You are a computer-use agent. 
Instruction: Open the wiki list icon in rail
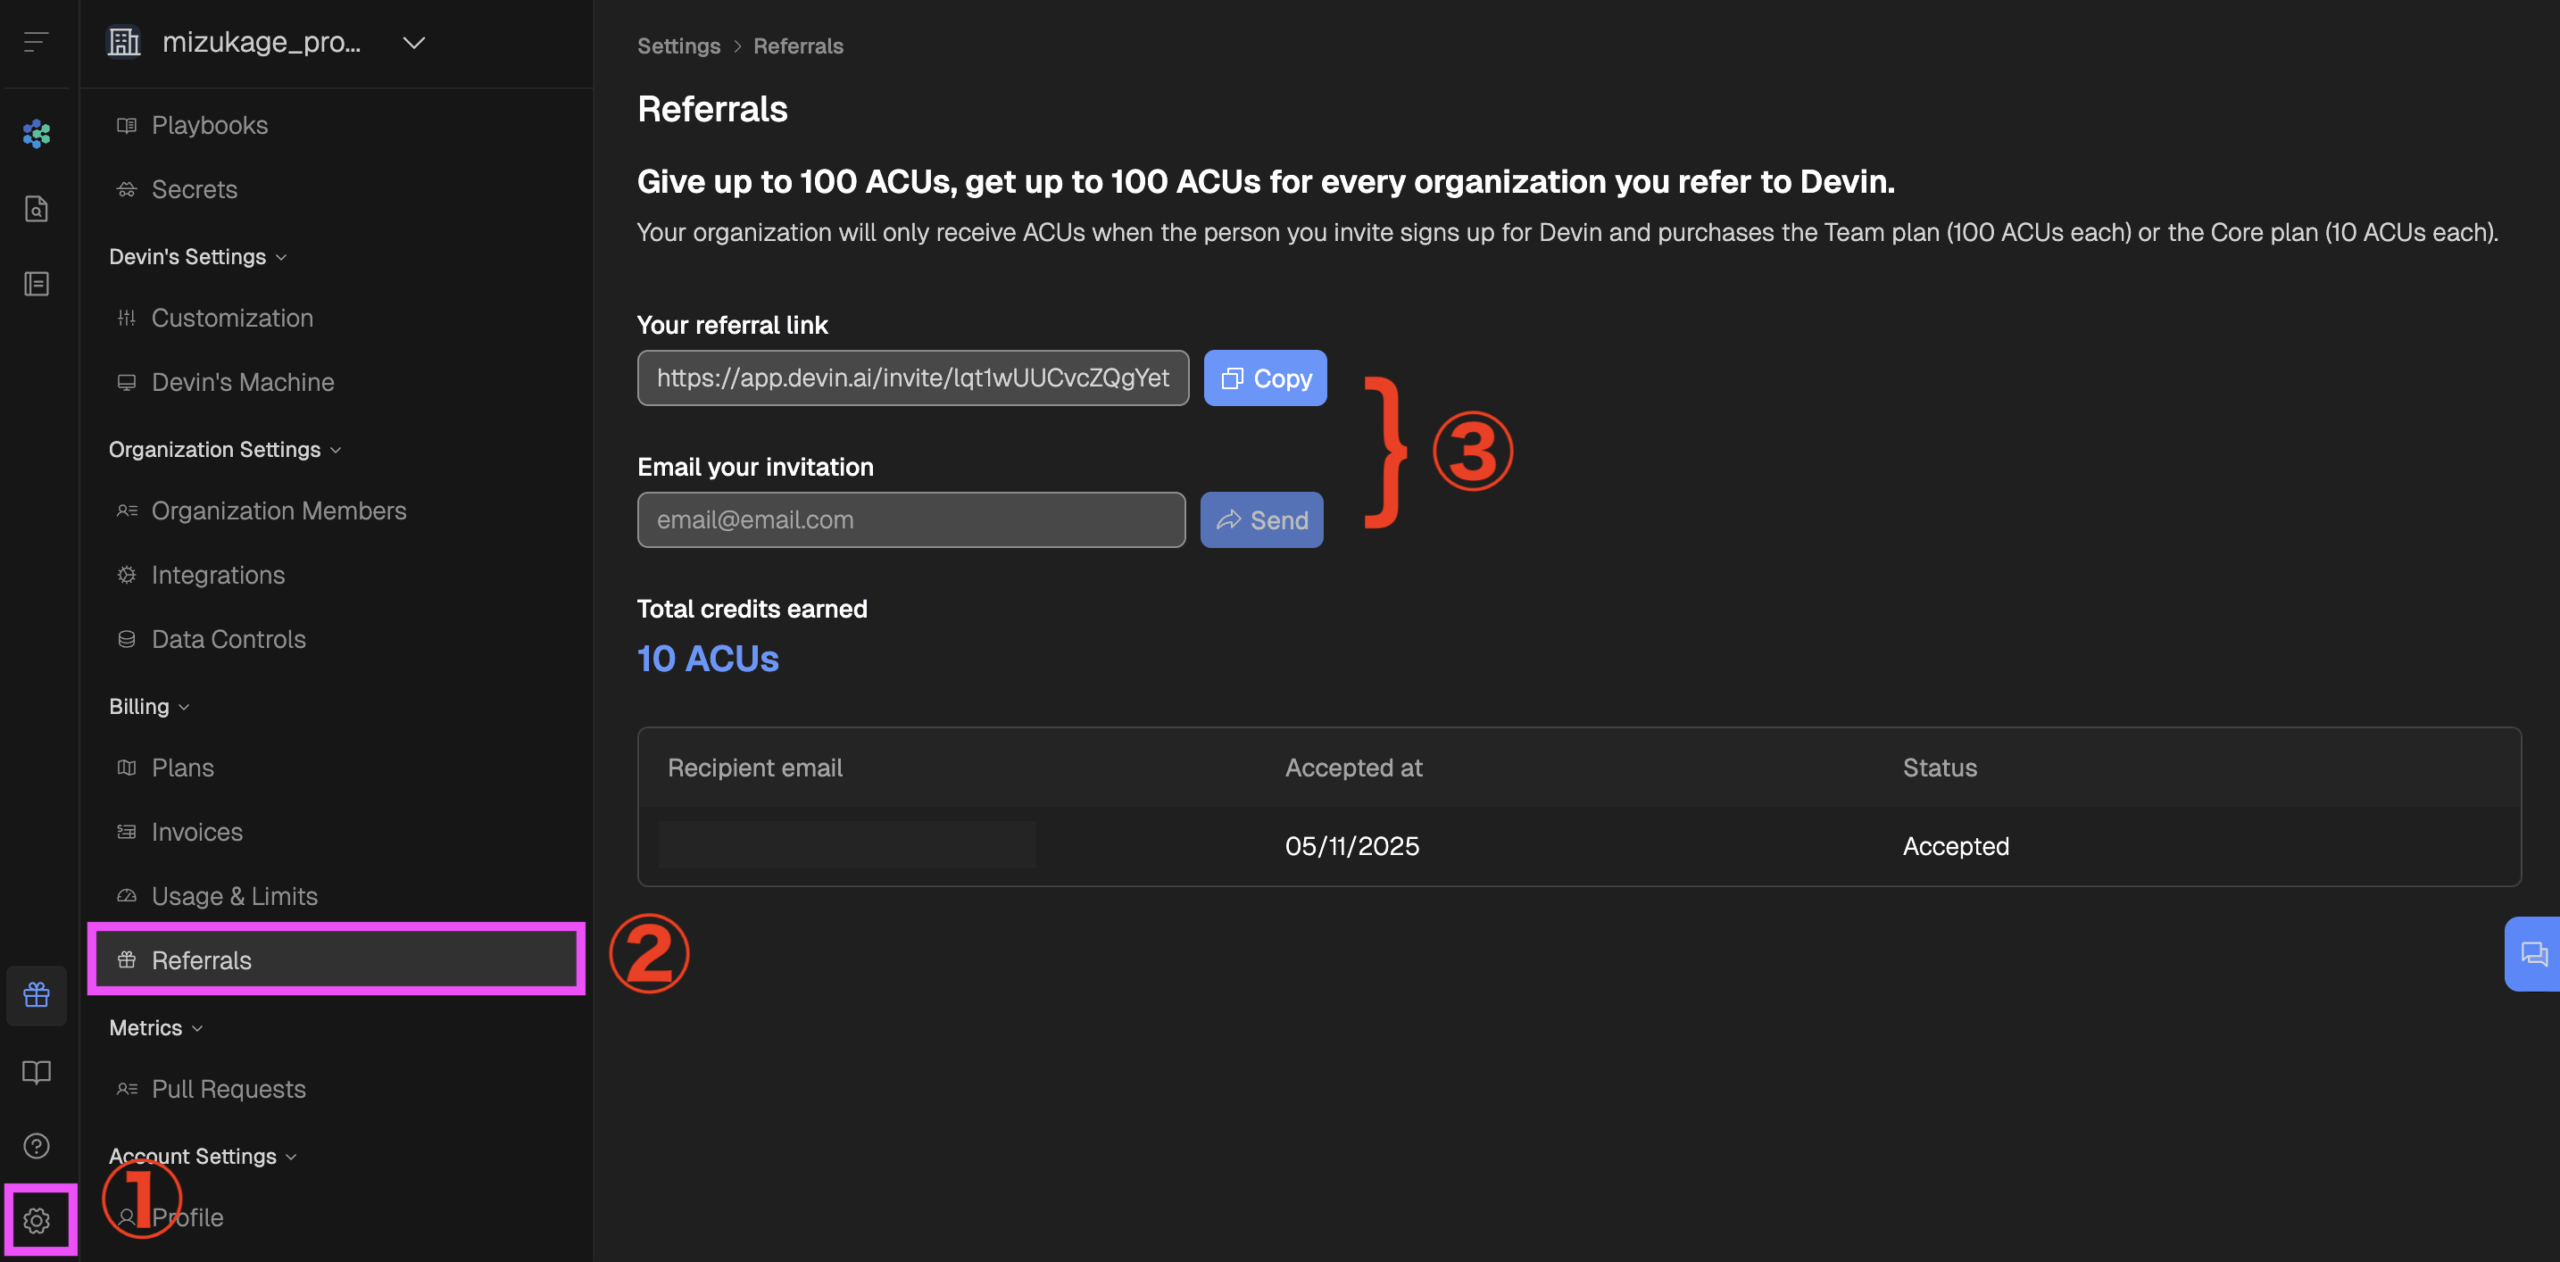tap(36, 284)
